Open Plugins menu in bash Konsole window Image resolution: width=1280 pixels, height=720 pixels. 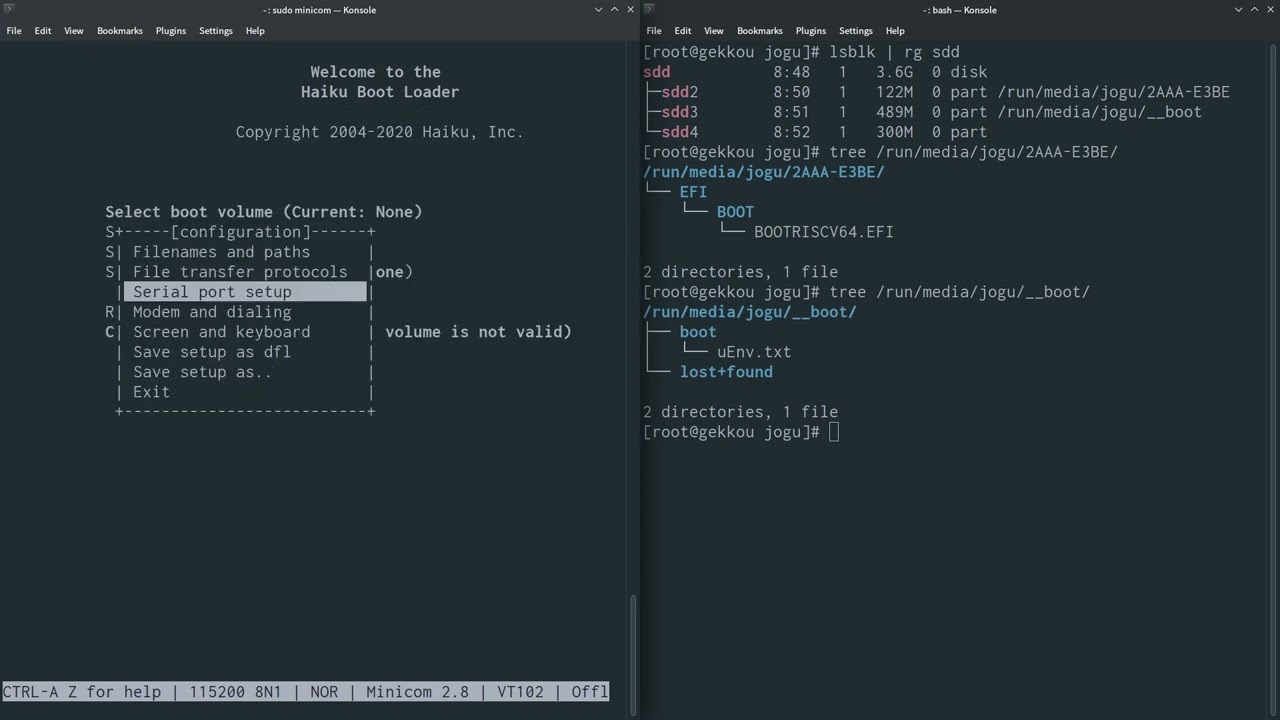pos(811,31)
